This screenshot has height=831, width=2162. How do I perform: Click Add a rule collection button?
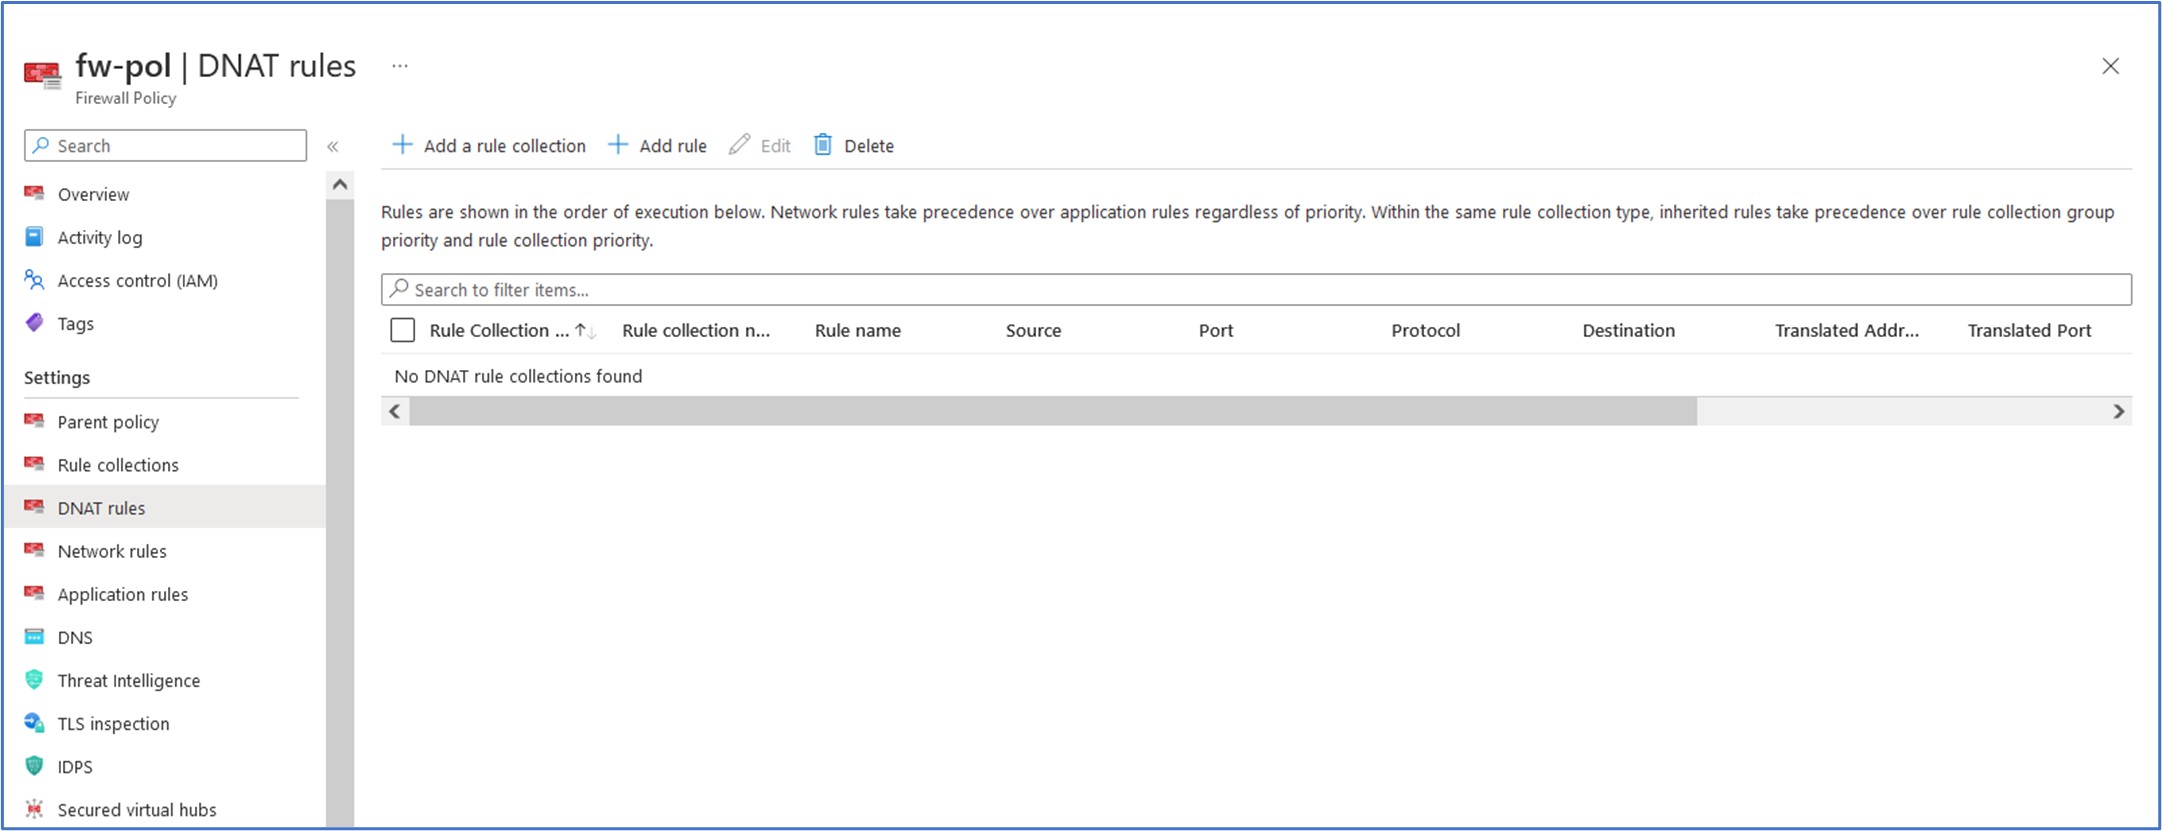pyautogui.click(x=489, y=145)
